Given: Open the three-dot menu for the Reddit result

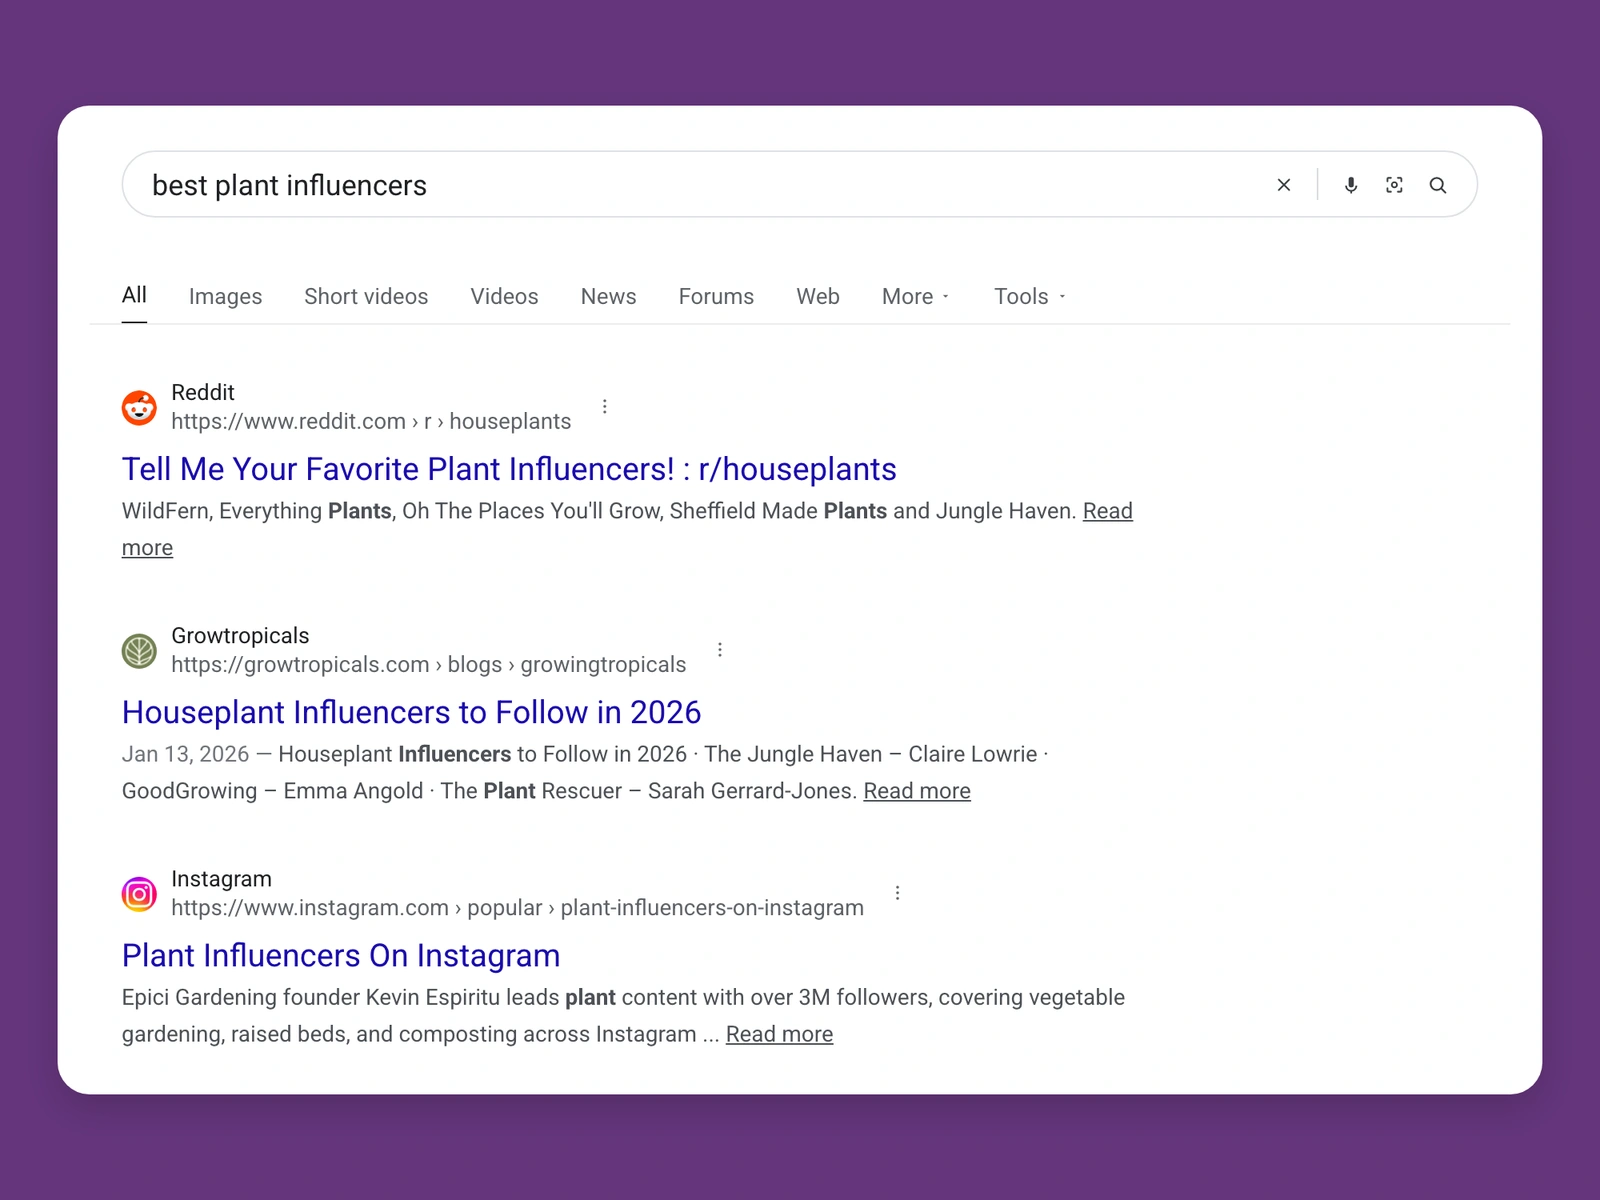Looking at the screenshot, I should [x=605, y=406].
